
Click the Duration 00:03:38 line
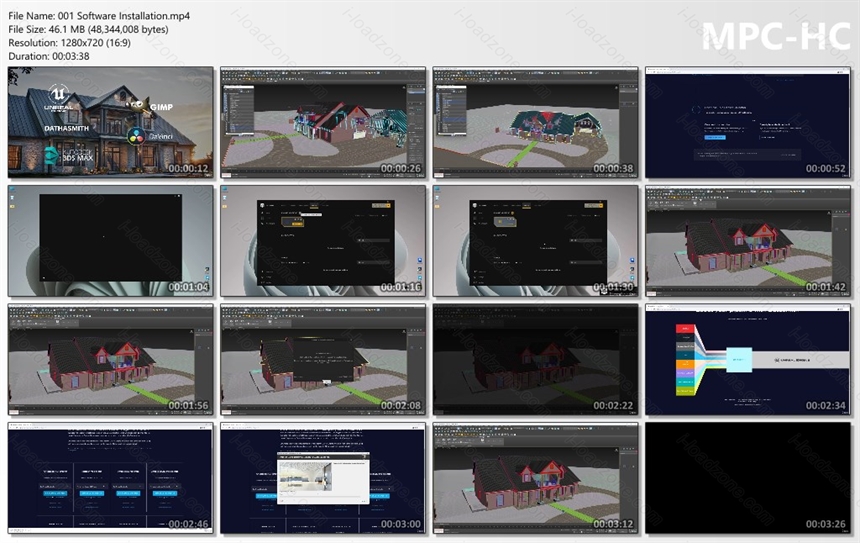click(49, 56)
